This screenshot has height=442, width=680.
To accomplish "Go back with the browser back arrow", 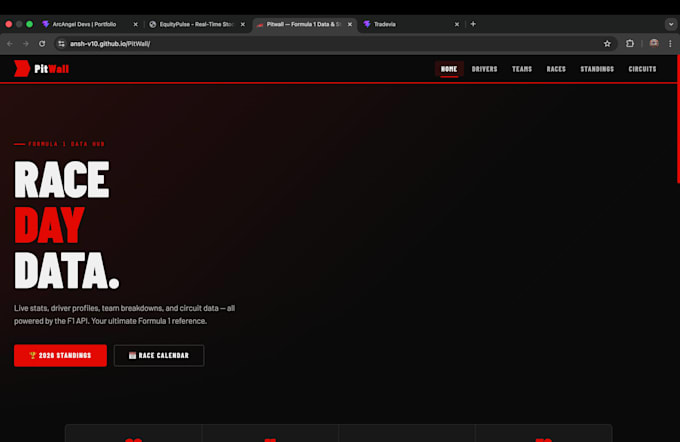I will coord(10,43).
